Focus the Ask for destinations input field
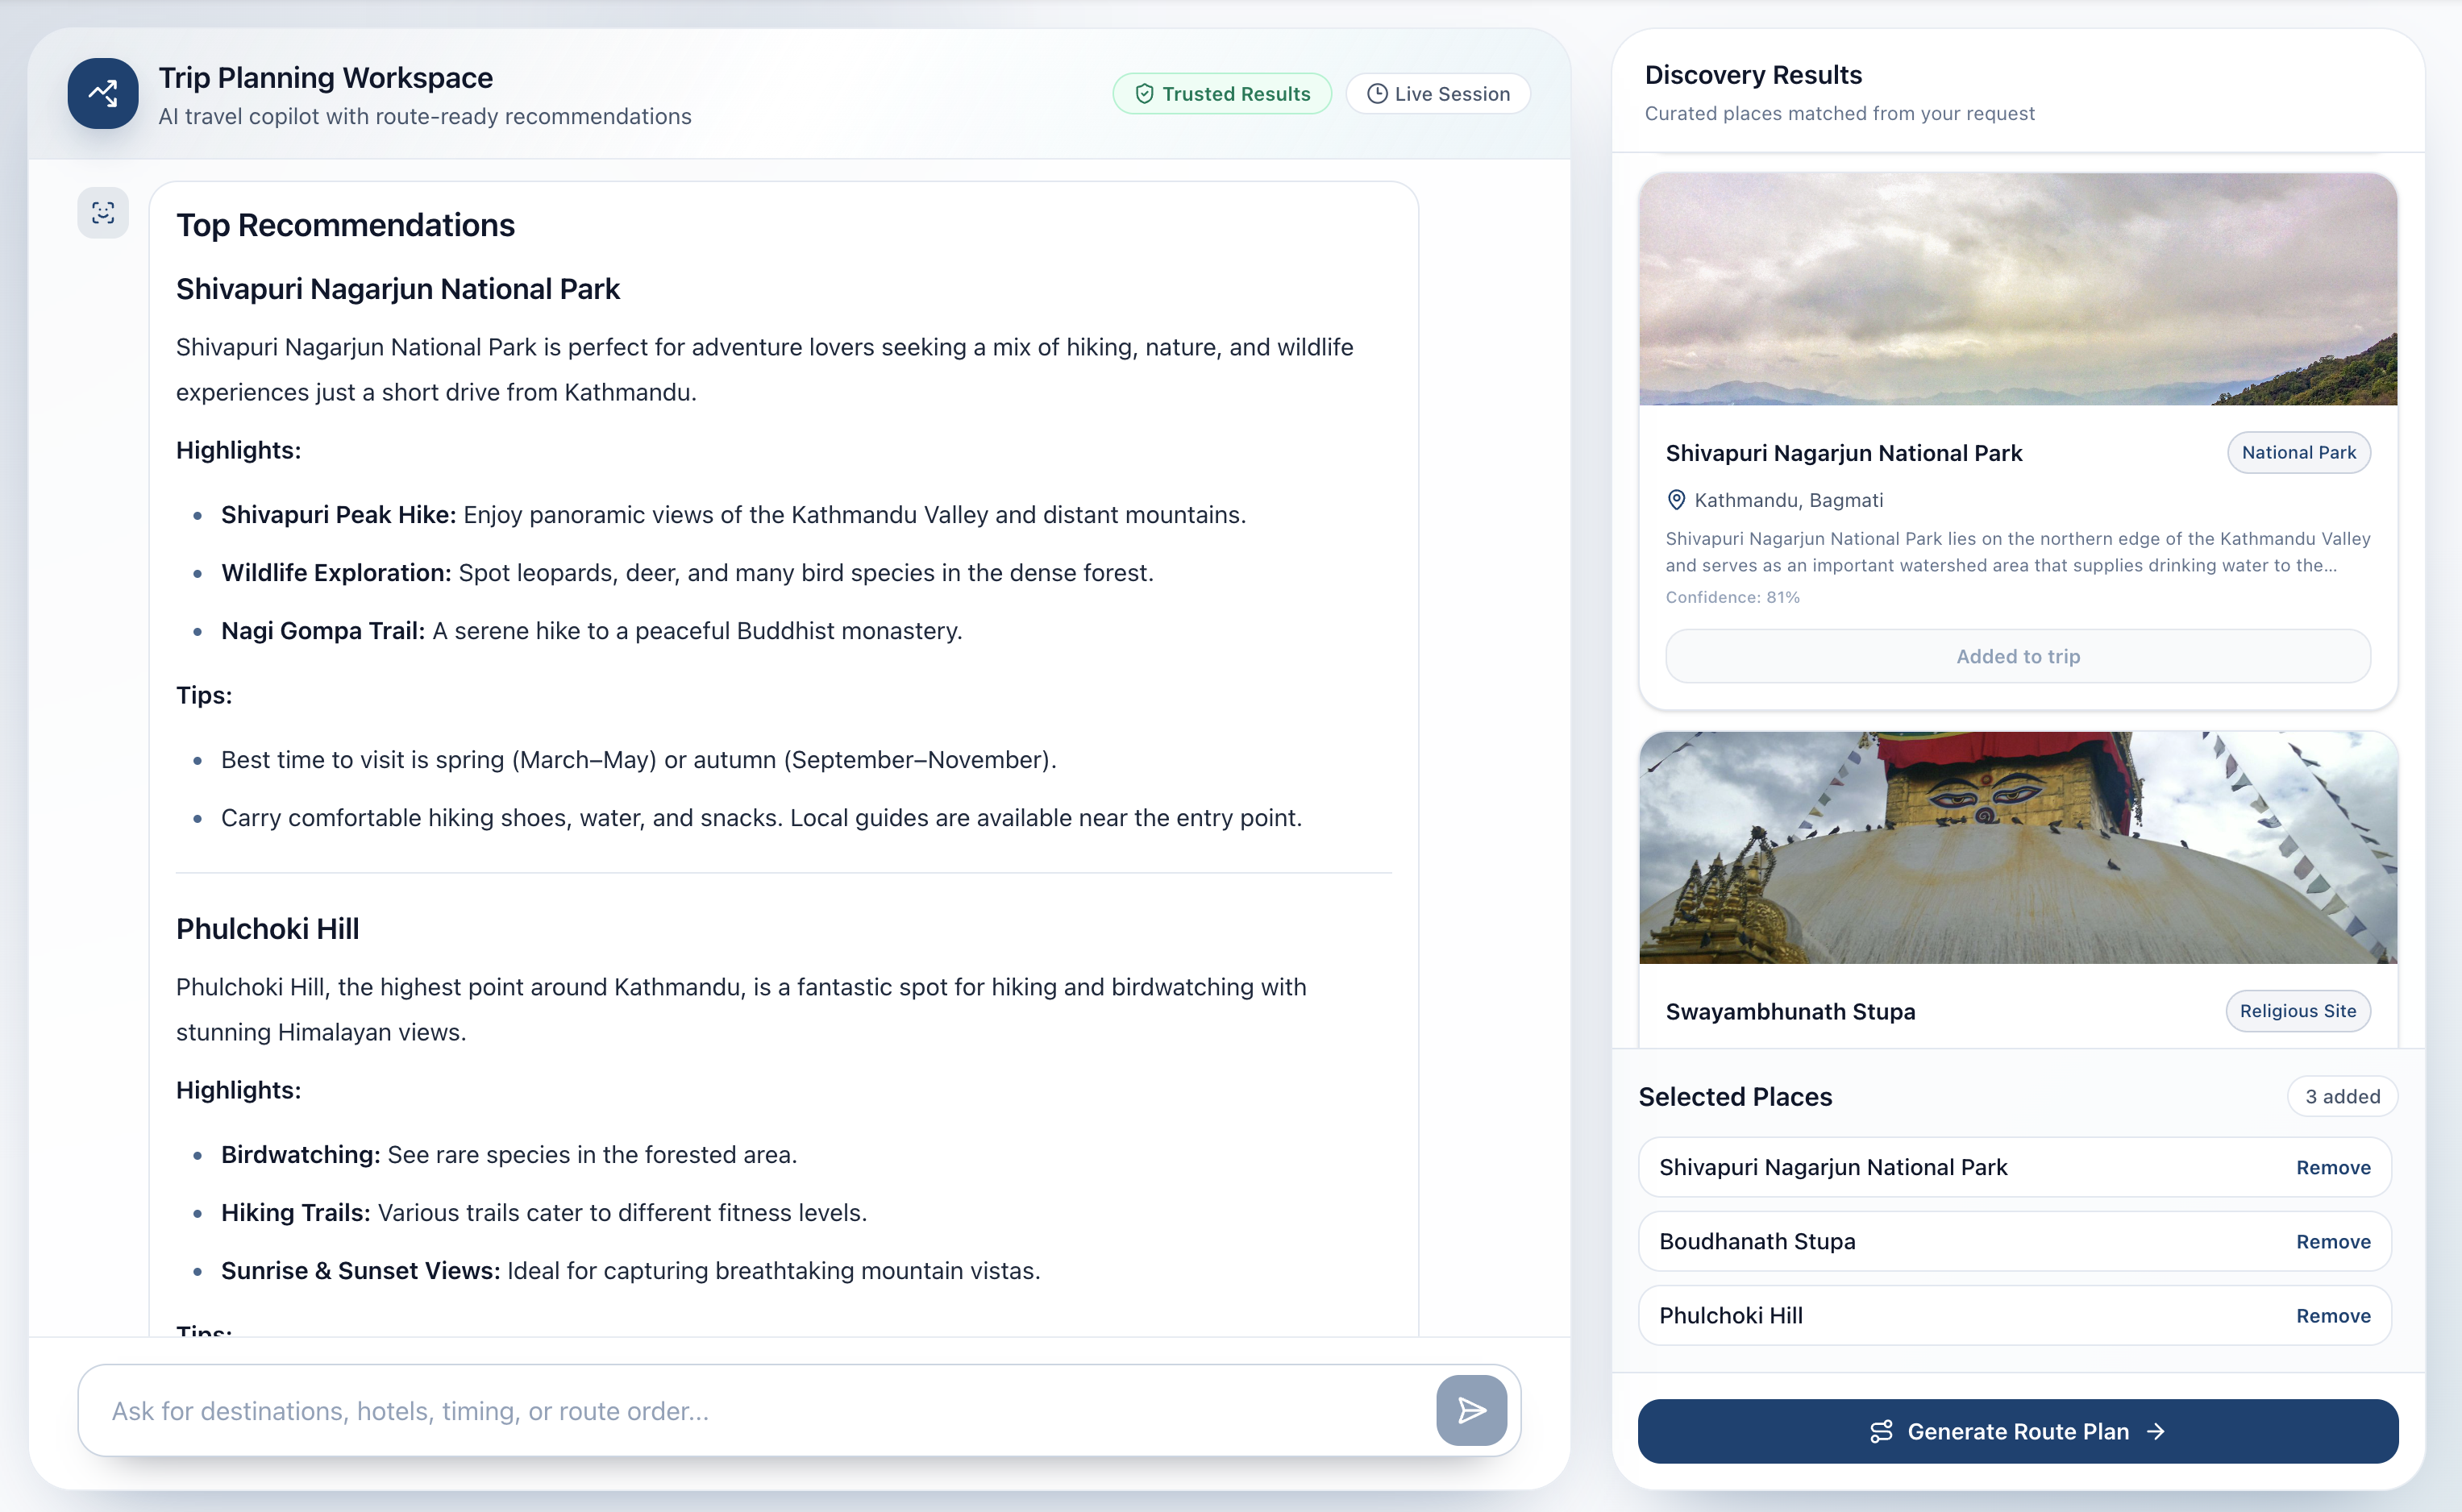 coord(760,1410)
